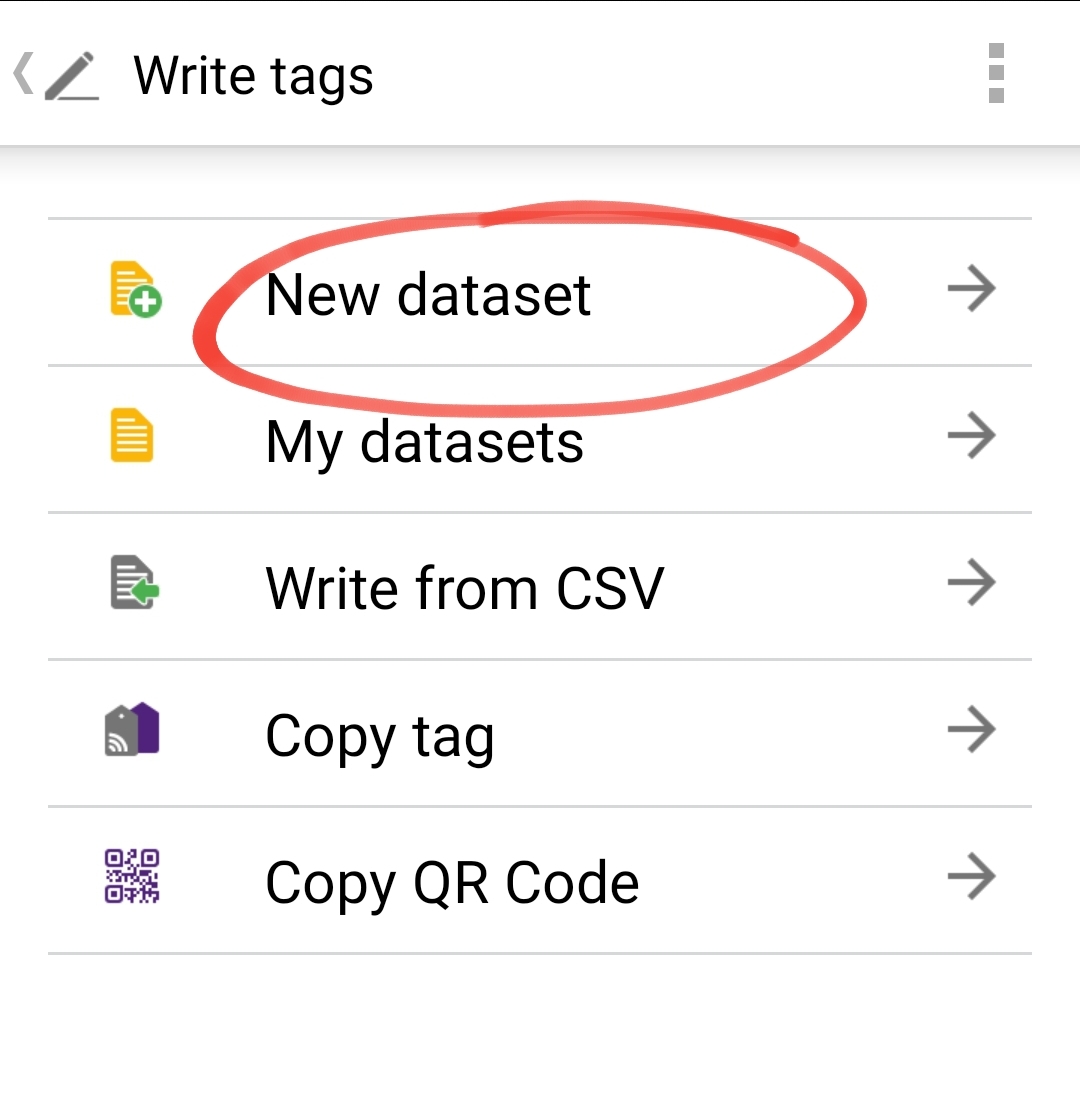The image size is (1080, 1112).
Task: Tap the Write tags header title
Action: (253, 77)
